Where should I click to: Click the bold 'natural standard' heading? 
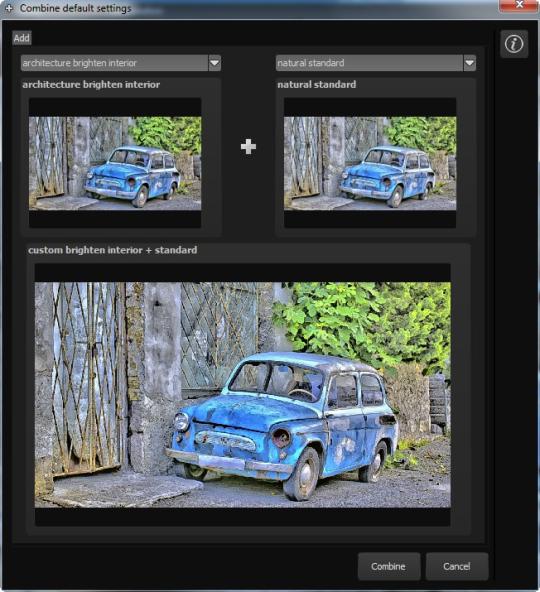click(x=316, y=85)
